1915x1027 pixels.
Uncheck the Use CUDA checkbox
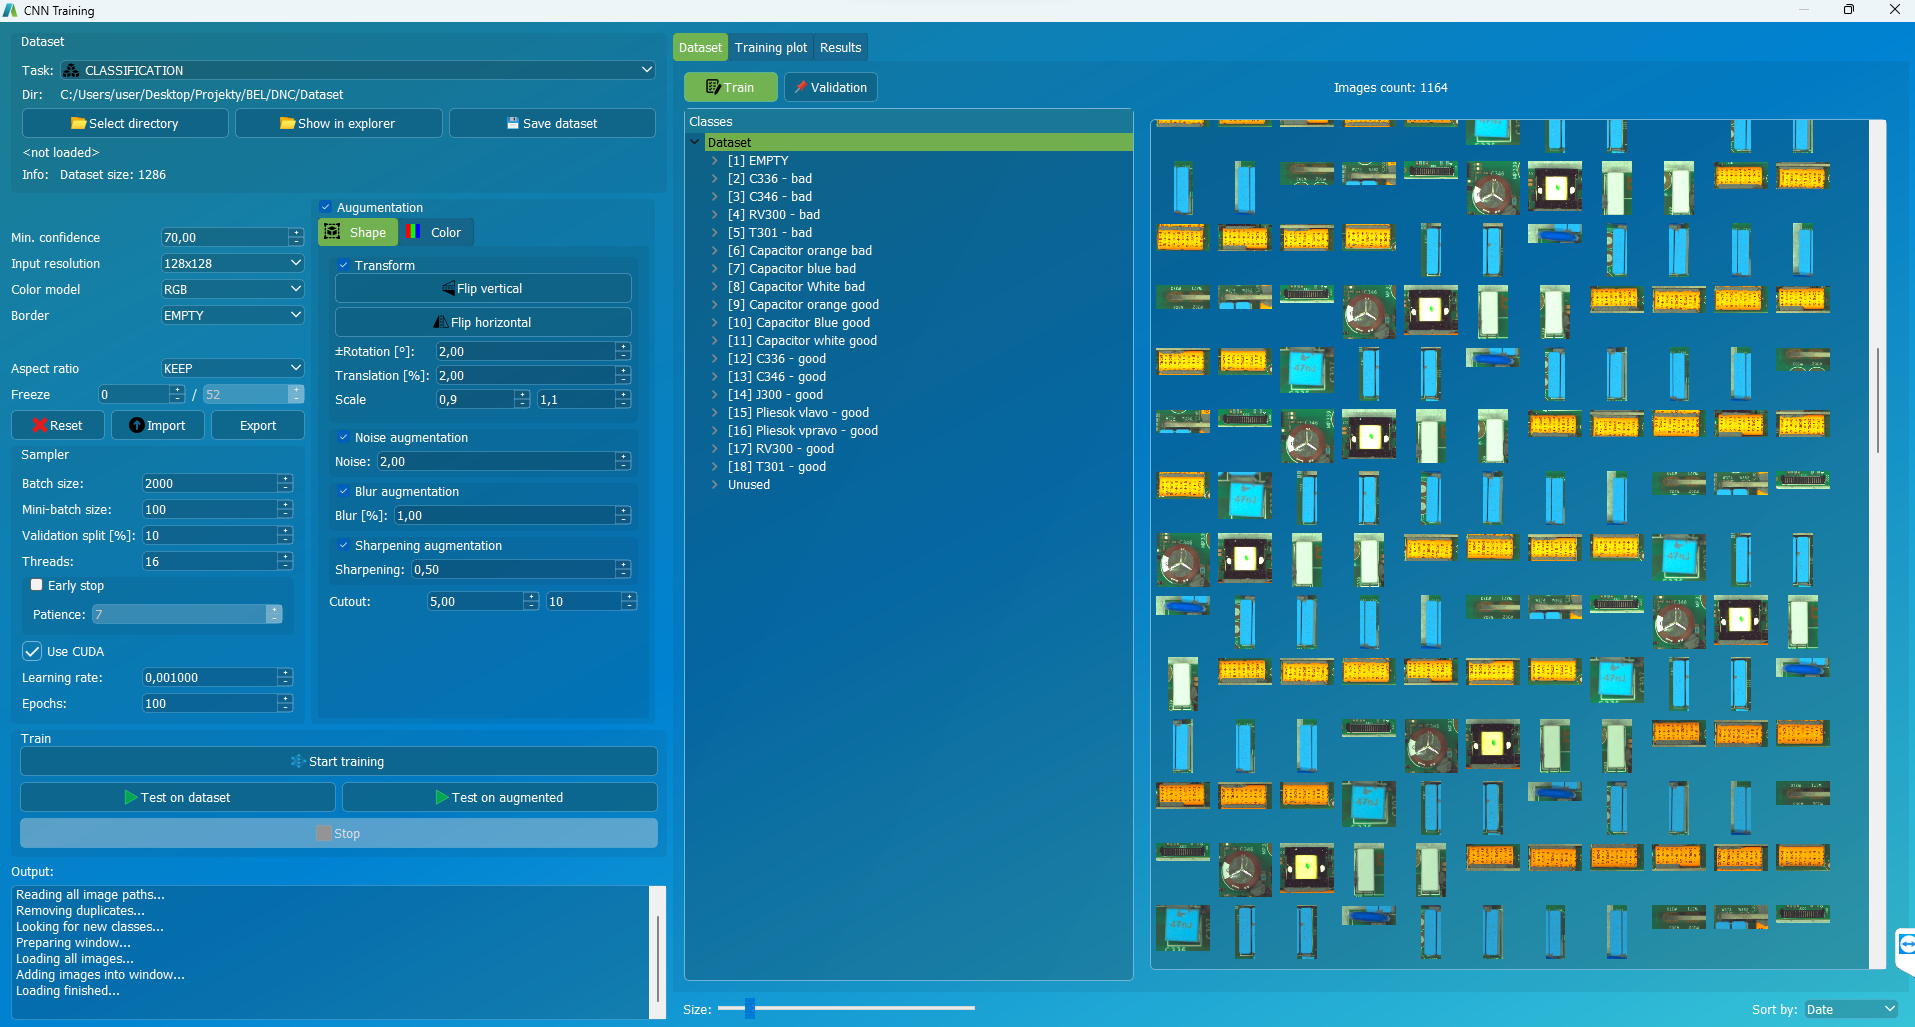pyautogui.click(x=32, y=651)
